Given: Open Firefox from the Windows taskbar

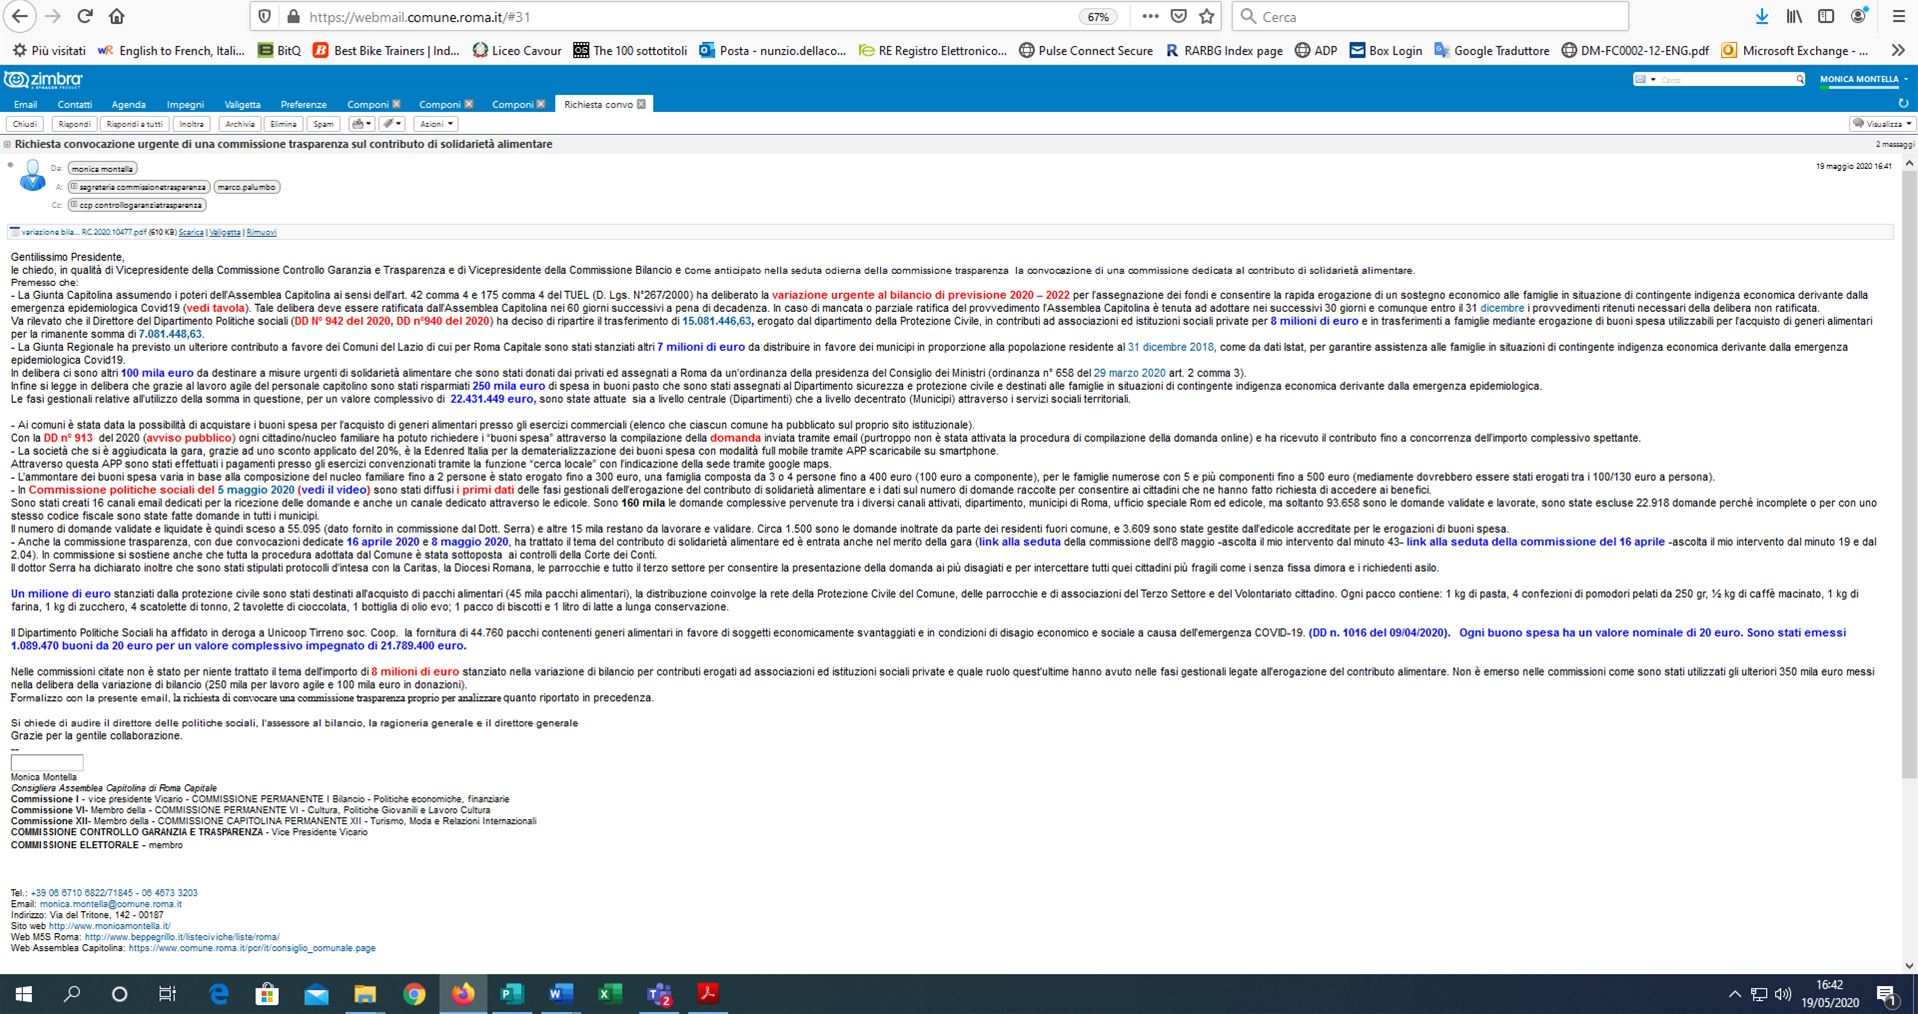Looking at the screenshot, I should click(x=463, y=993).
